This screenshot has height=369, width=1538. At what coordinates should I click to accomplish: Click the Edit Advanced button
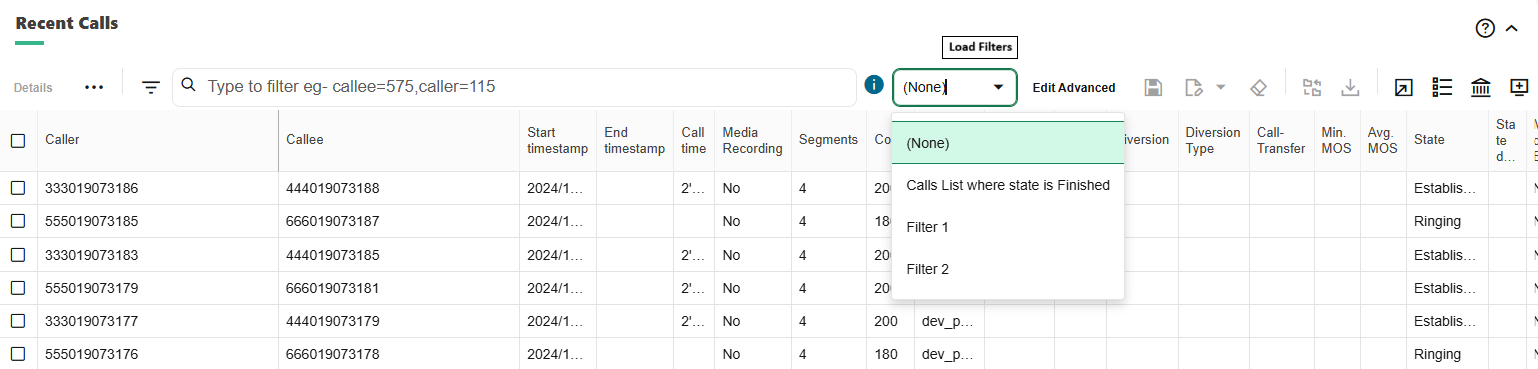click(1074, 88)
